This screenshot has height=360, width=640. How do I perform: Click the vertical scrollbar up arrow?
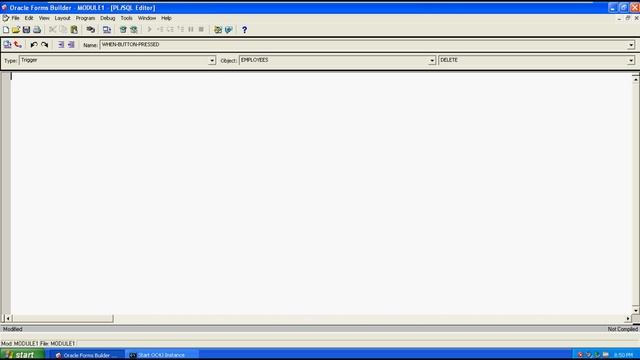click(636, 79)
